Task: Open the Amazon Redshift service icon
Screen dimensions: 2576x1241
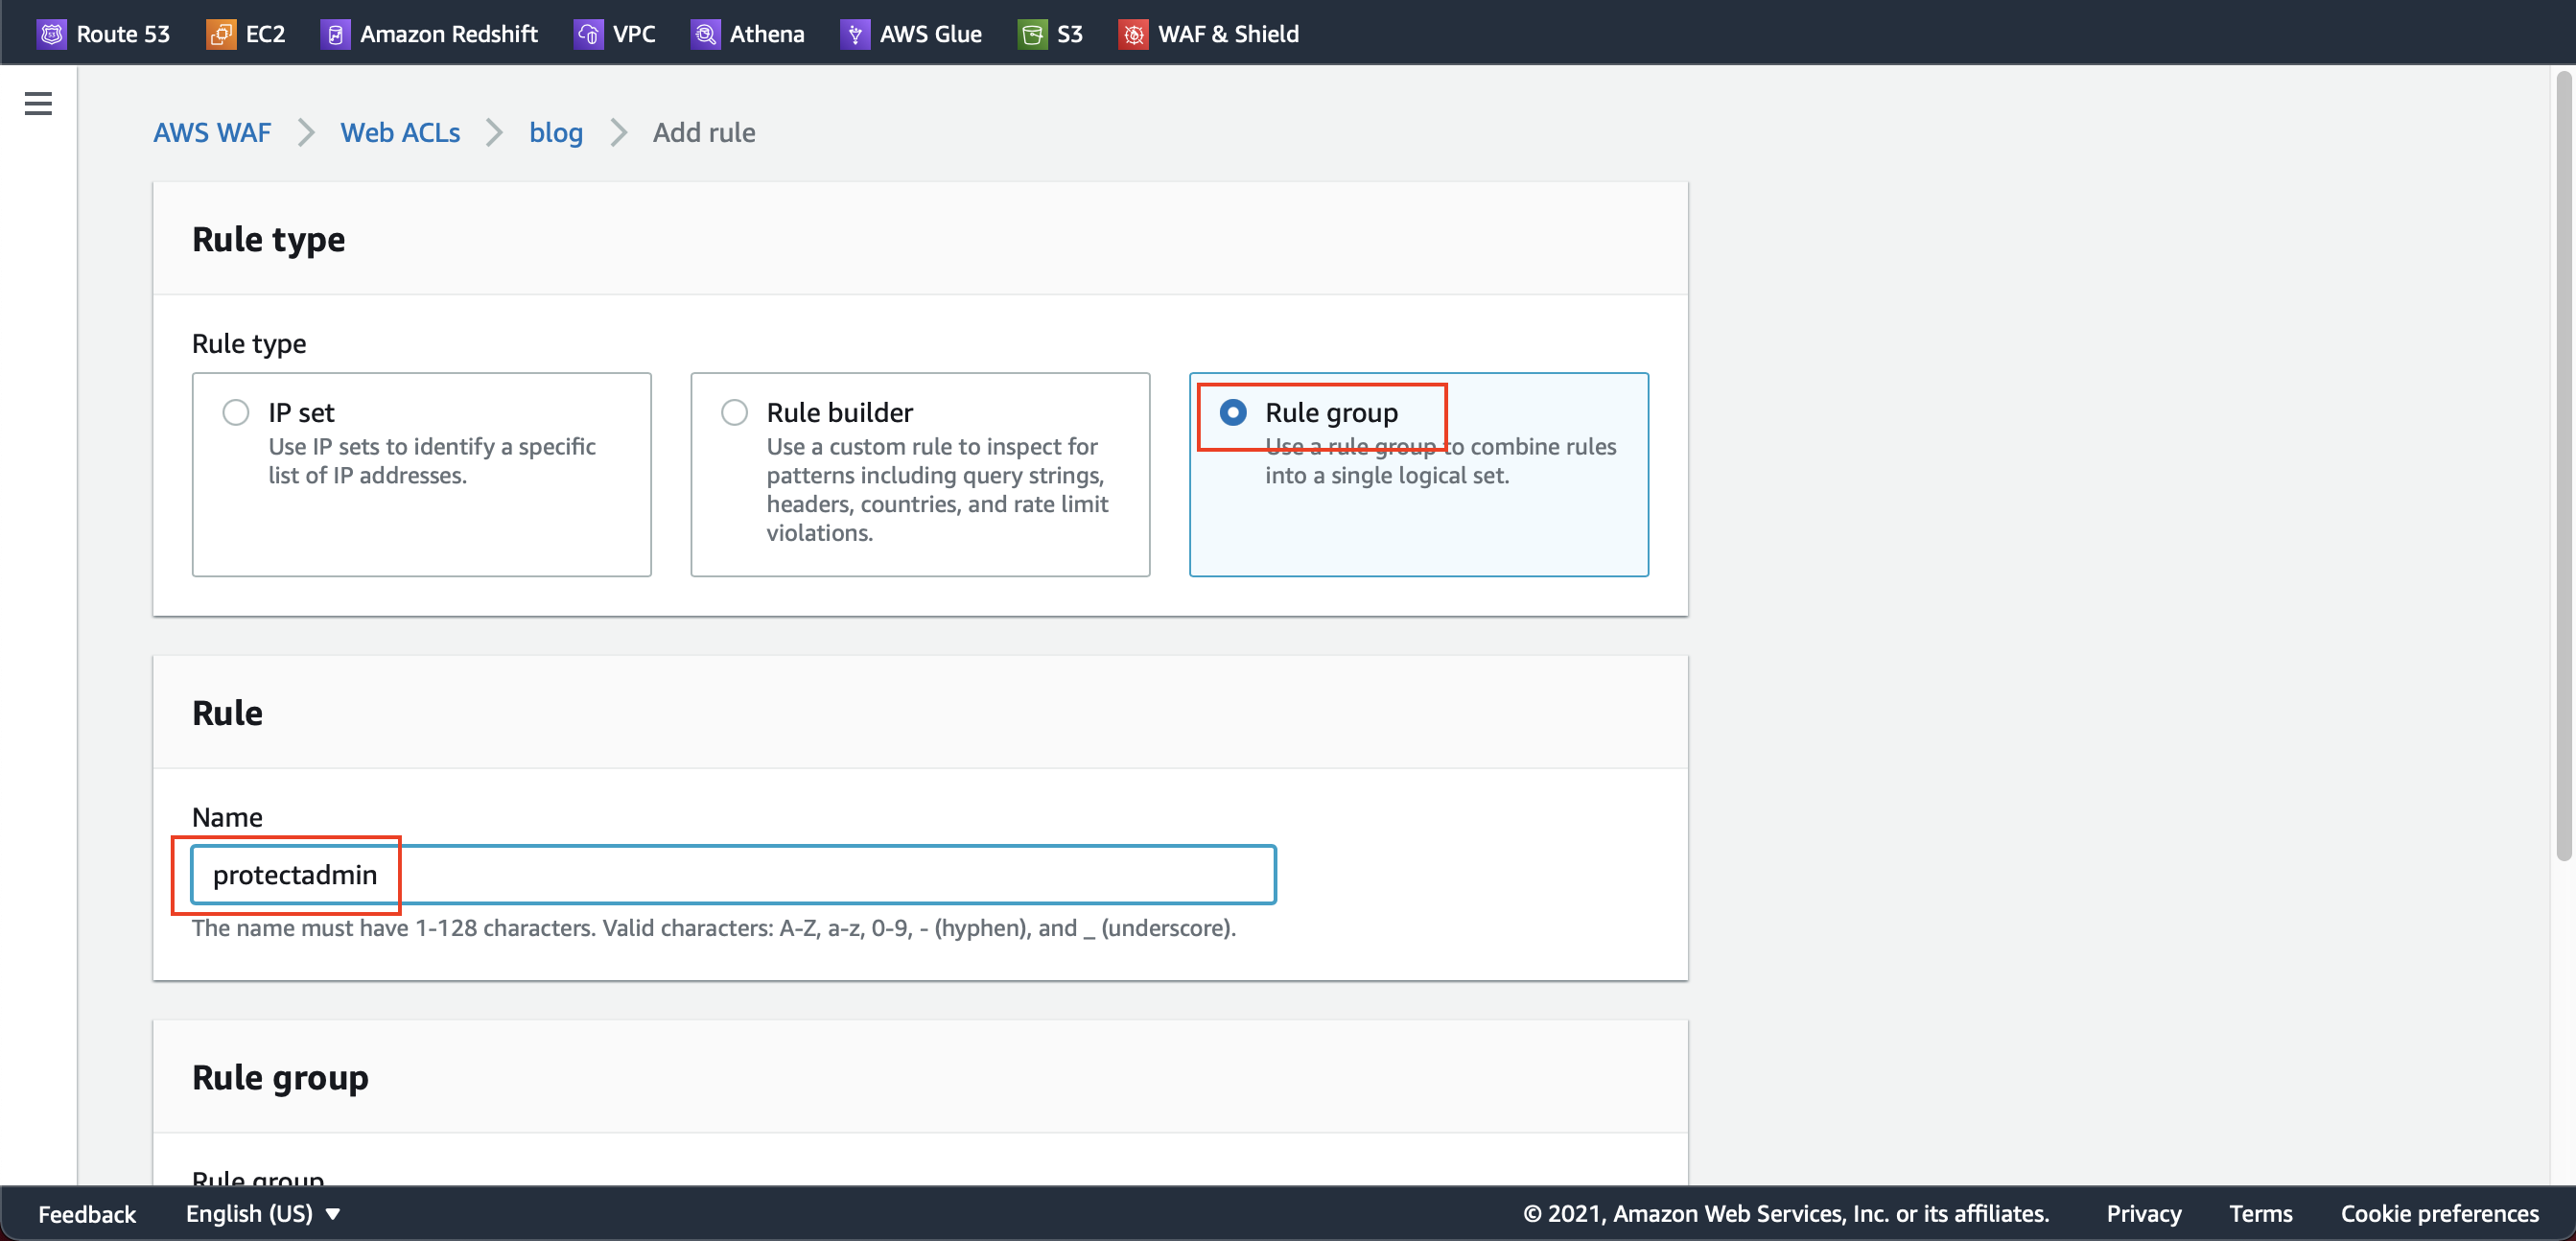Action: (x=335, y=34)
